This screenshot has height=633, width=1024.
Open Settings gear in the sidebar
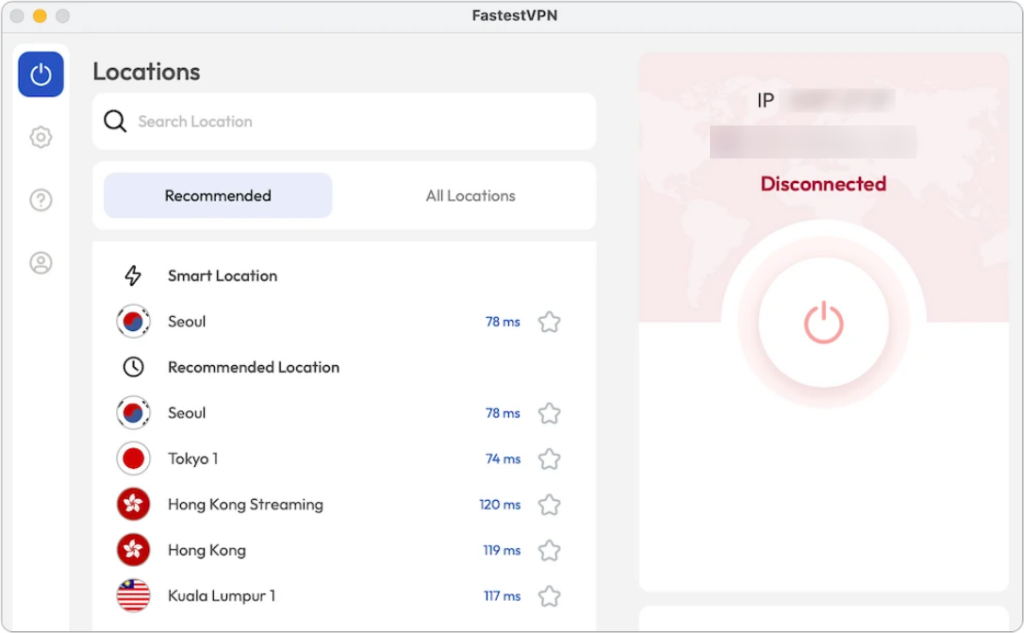pyautogui.click(x=41, y=137)
